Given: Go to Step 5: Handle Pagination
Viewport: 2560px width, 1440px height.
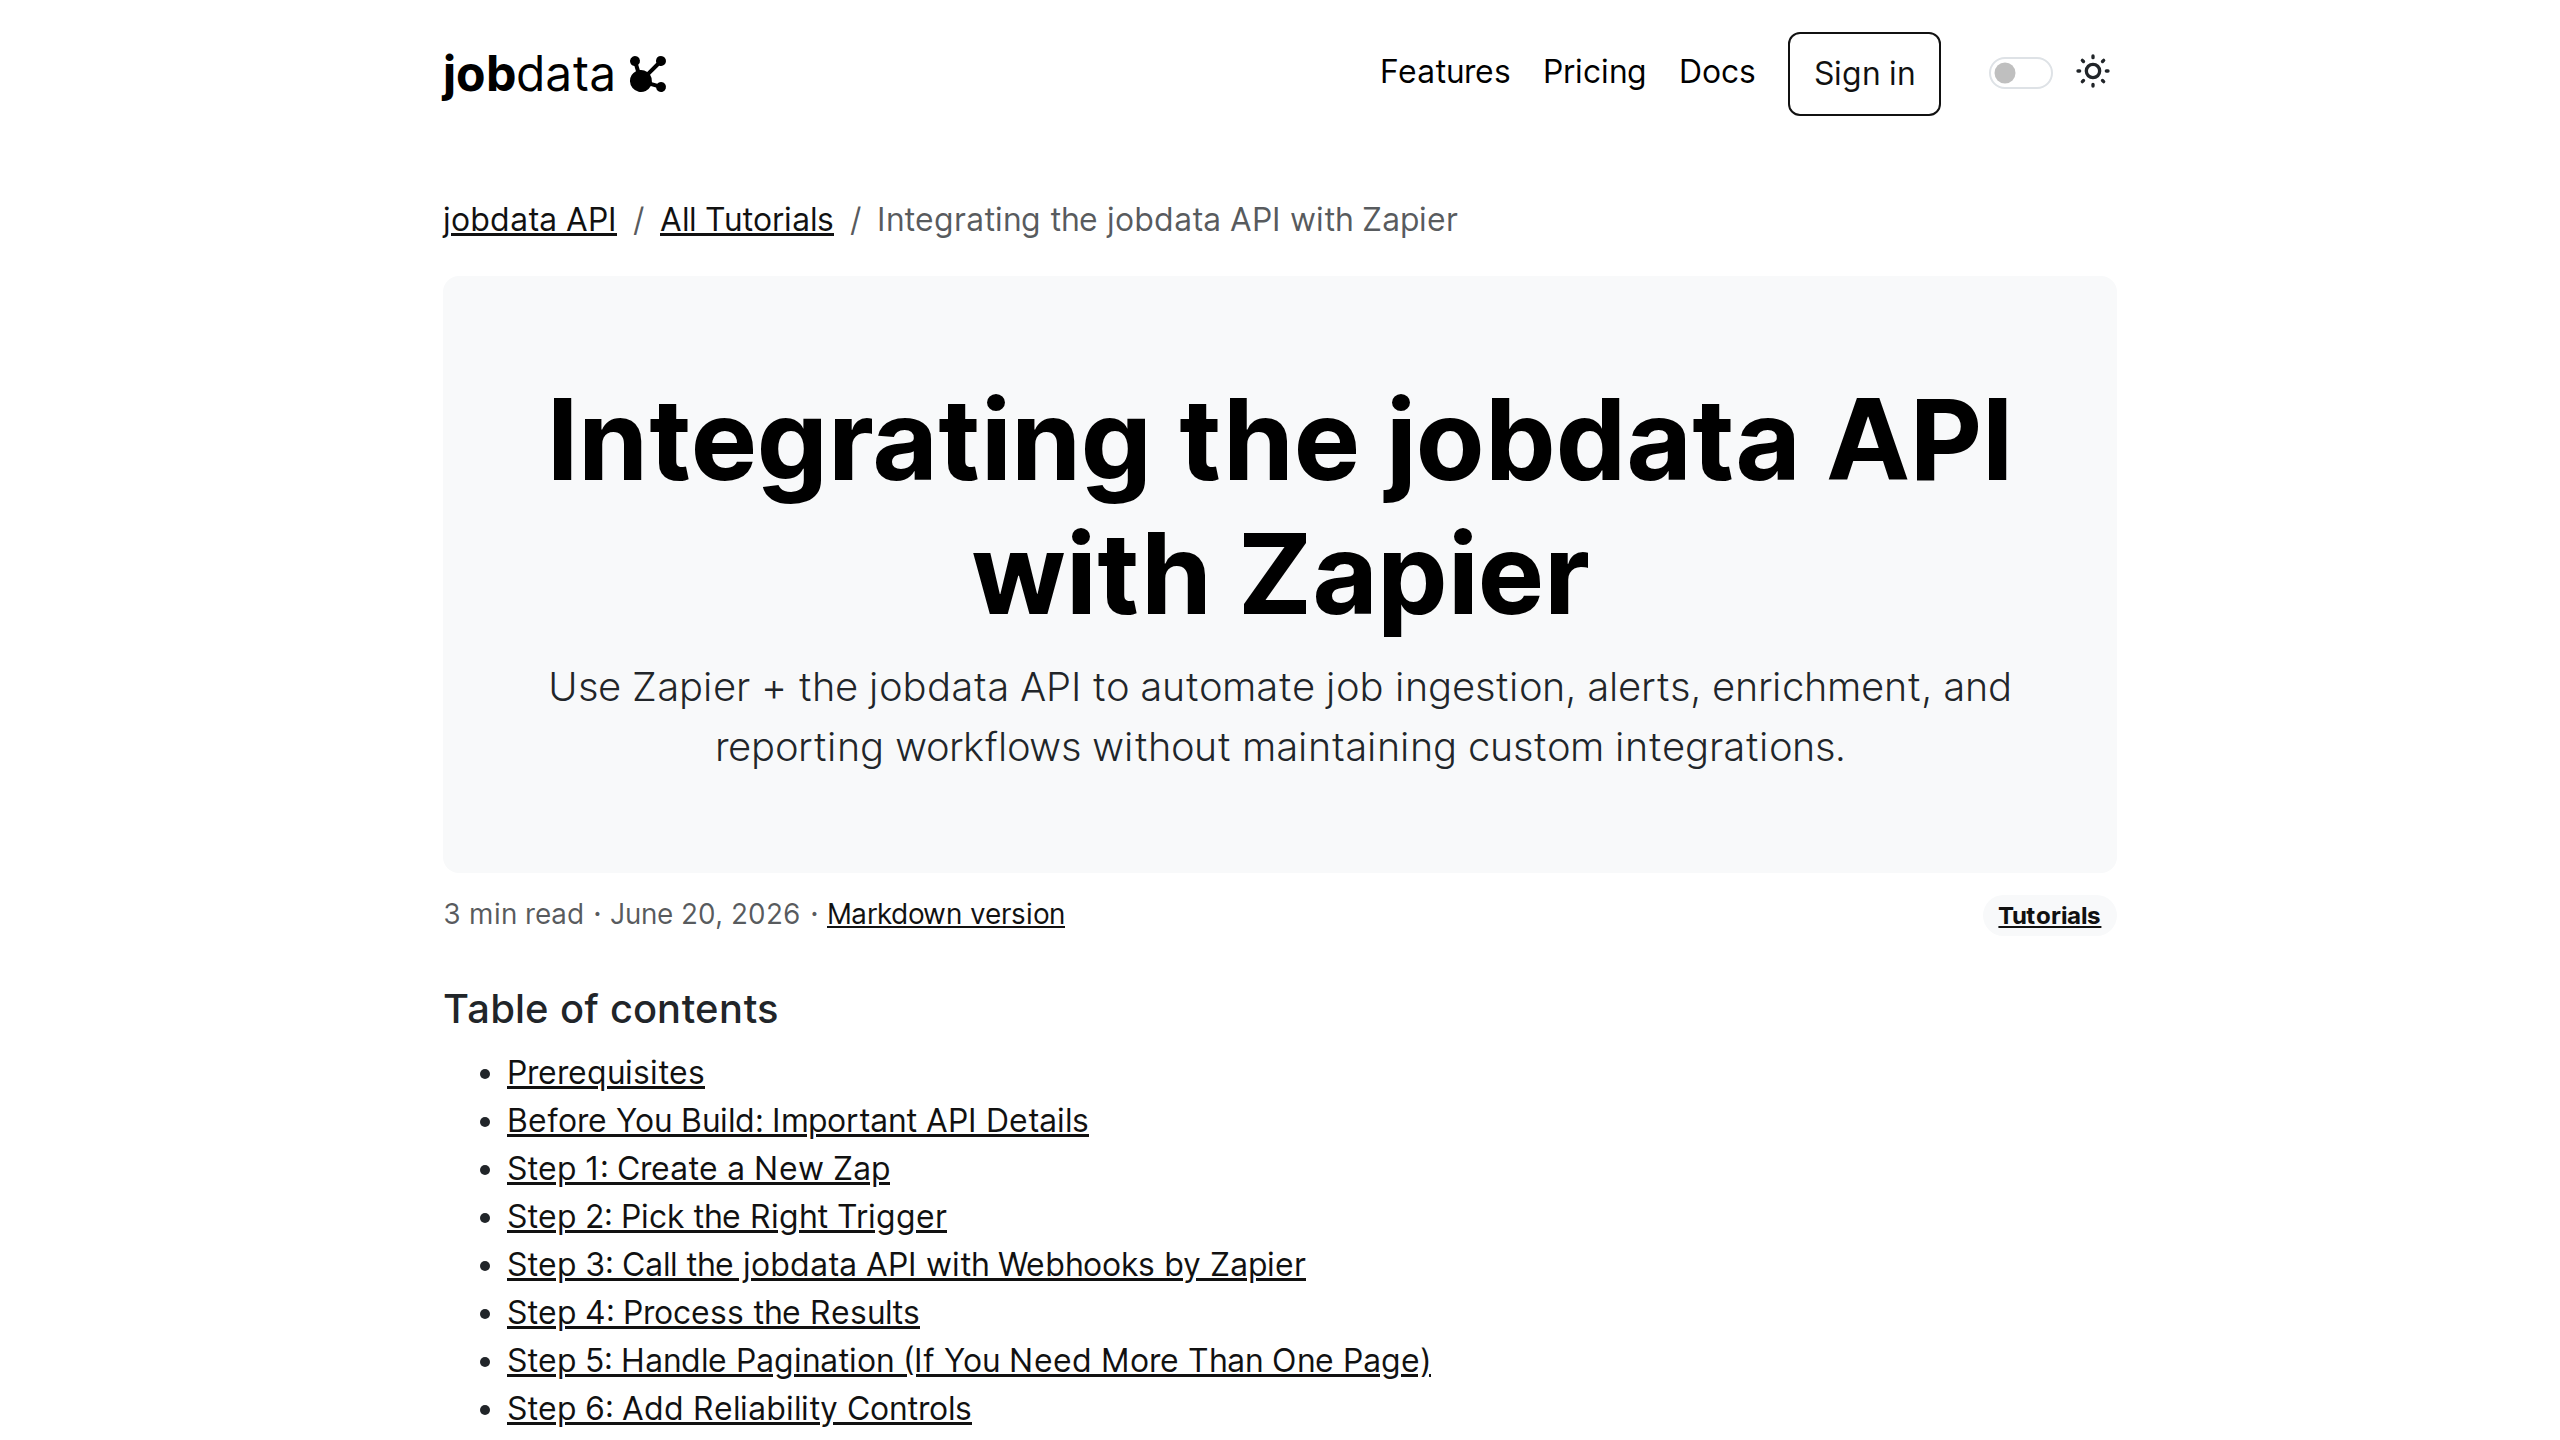Looking at the screenshot, I should pos(968,1360).
